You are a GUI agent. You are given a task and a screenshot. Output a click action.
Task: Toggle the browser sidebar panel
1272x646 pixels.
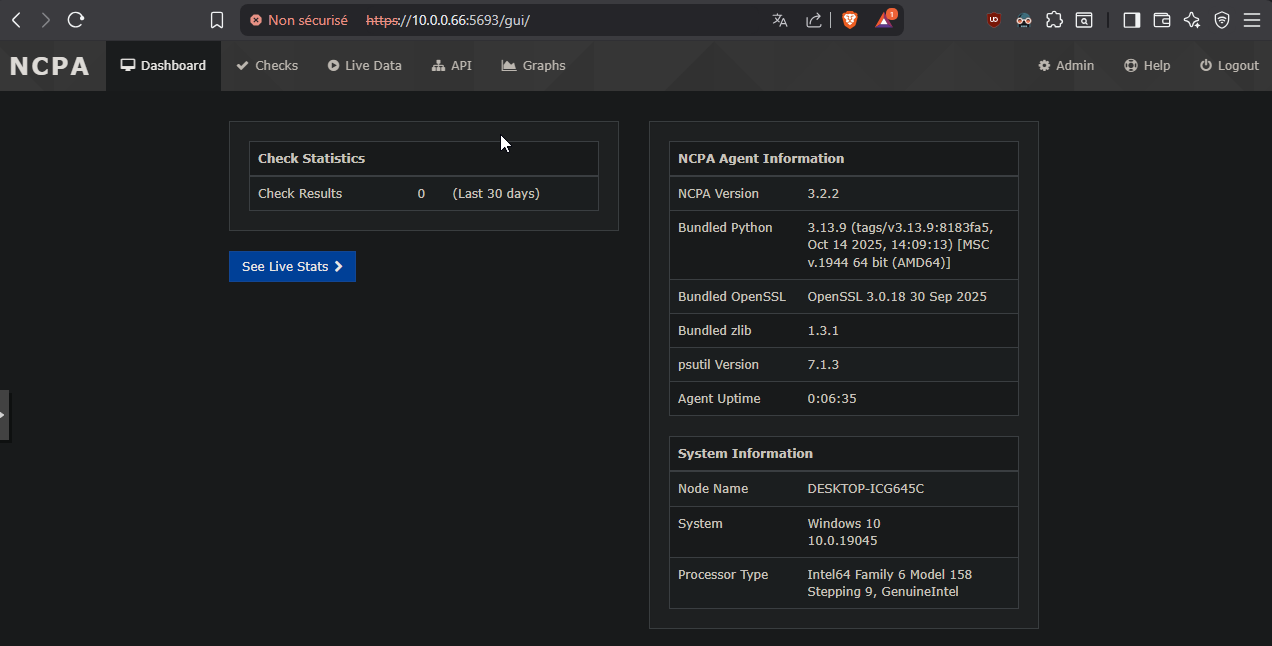[x=1131, y=20]
